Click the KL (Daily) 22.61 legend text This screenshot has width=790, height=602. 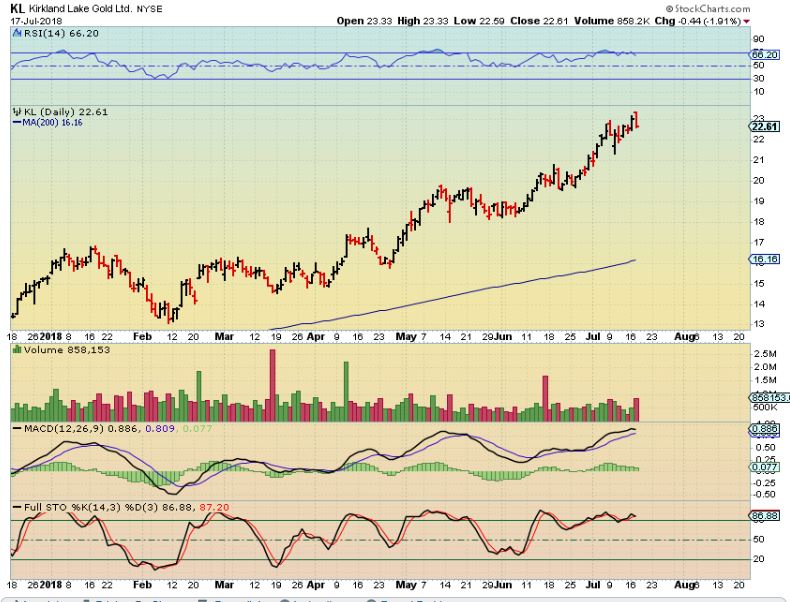(65, 112)
